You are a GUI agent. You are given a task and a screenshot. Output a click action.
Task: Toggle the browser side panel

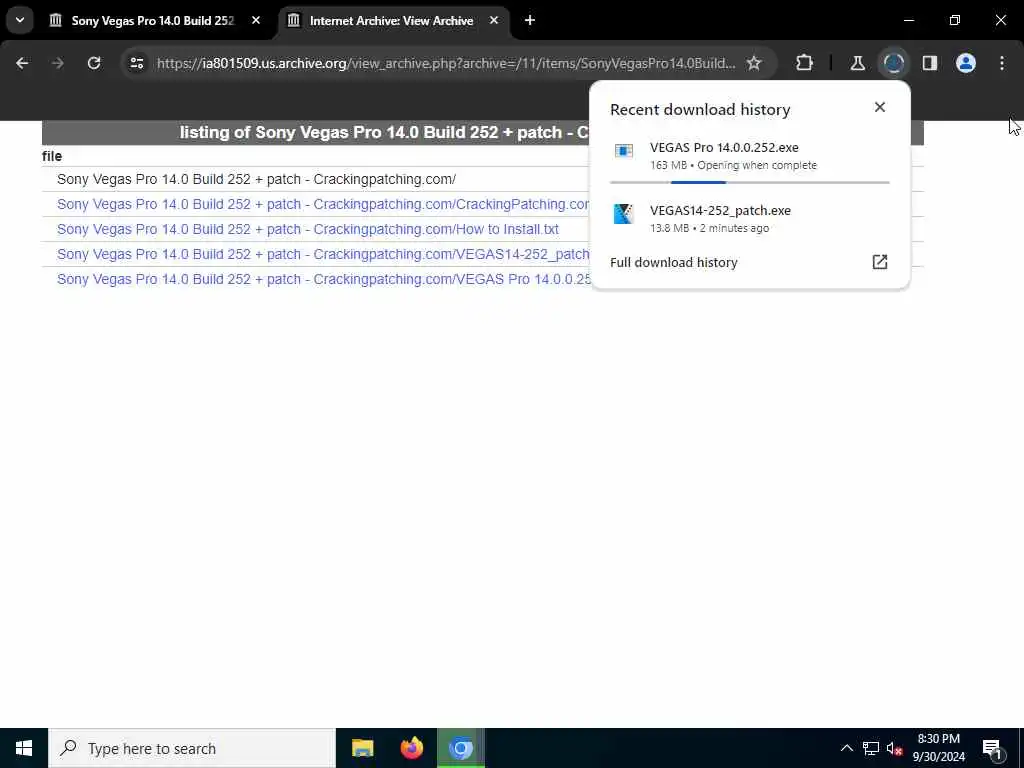(930, 63)
